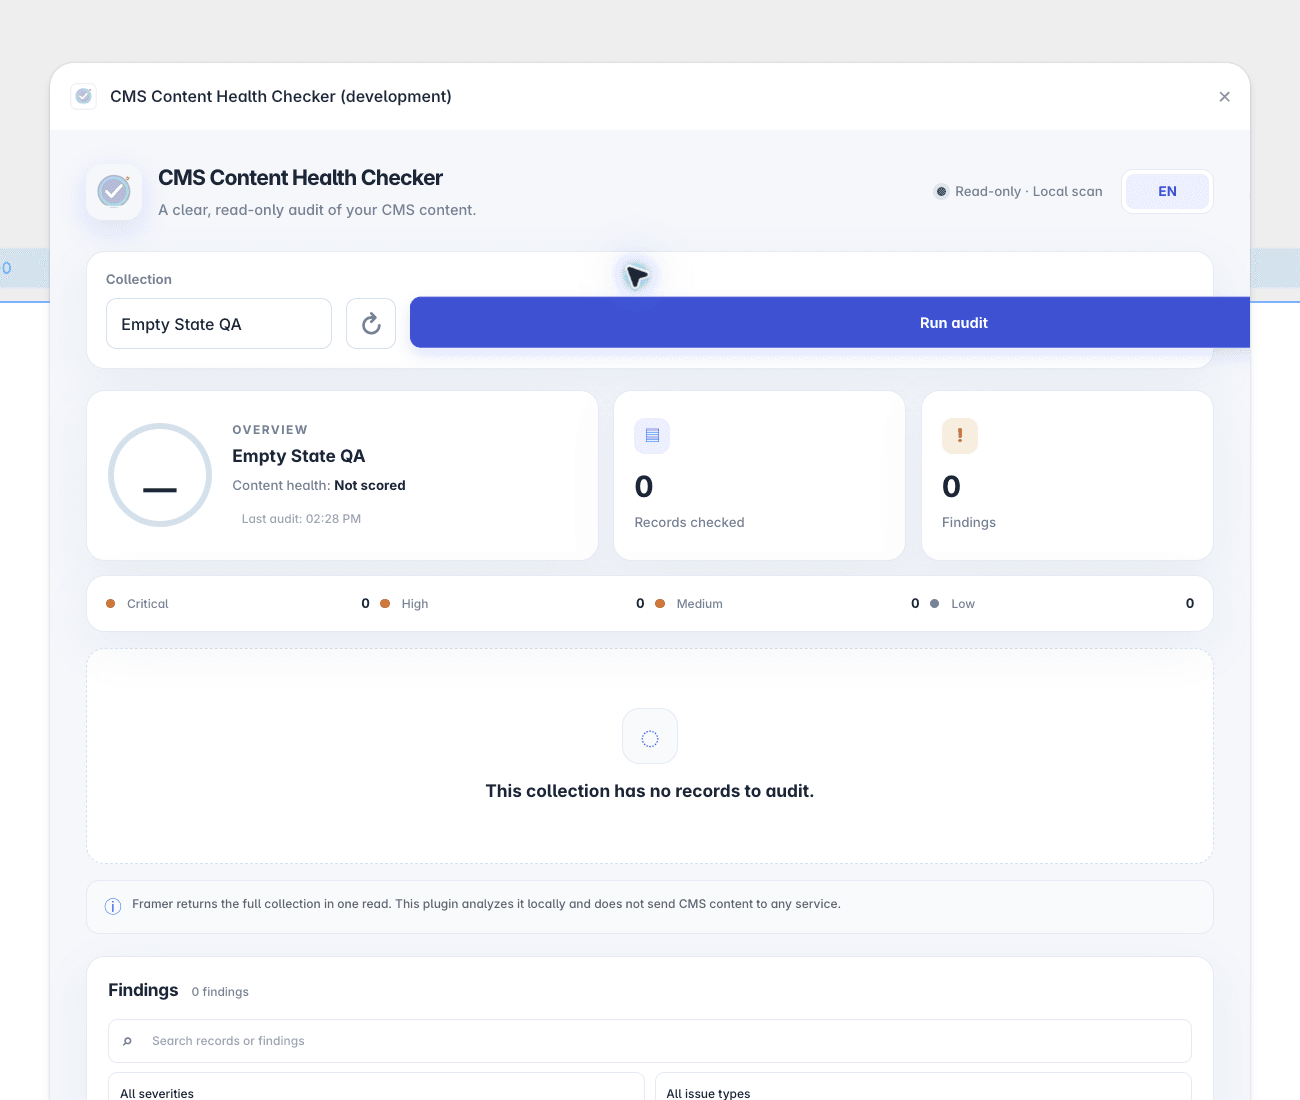This screenshot has width=1300, height=1100.
Task: Click the Critical severity count
Action: [x=365, y=603]
